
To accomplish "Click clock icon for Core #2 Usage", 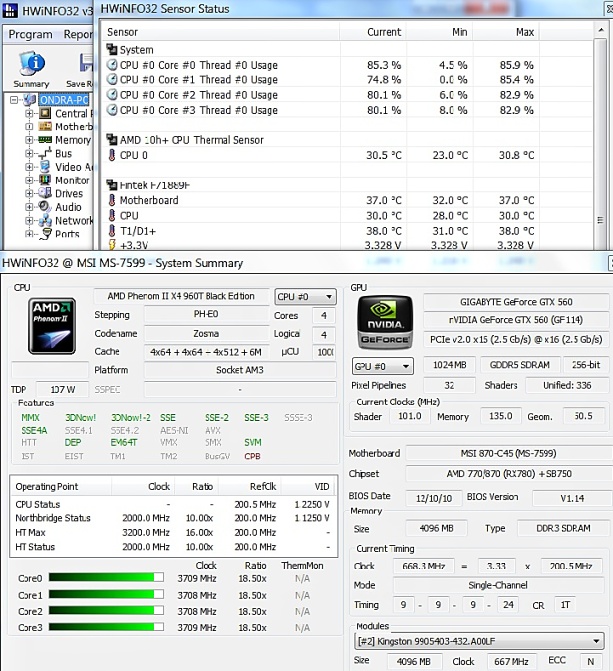I will (x=112, y=95).
